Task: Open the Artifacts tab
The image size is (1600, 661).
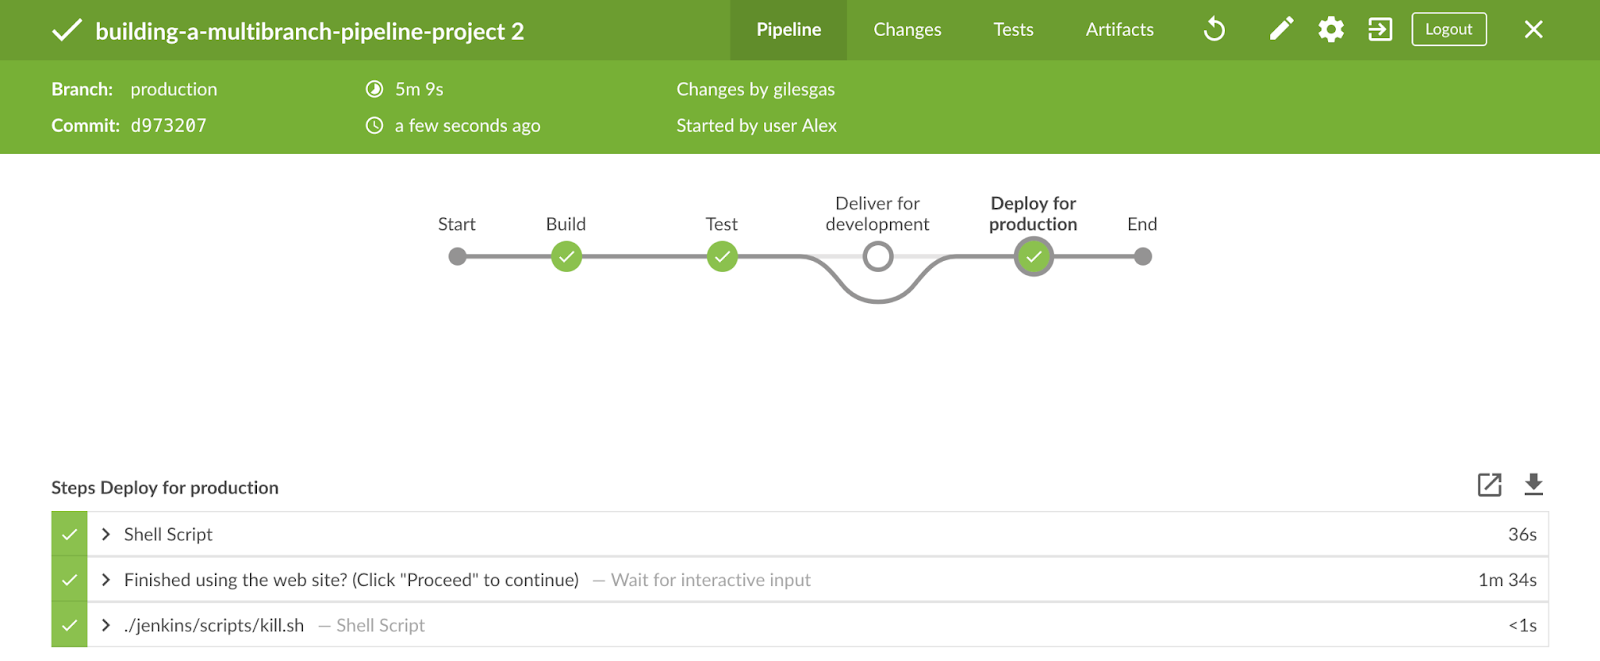Action: point(1119,30)
